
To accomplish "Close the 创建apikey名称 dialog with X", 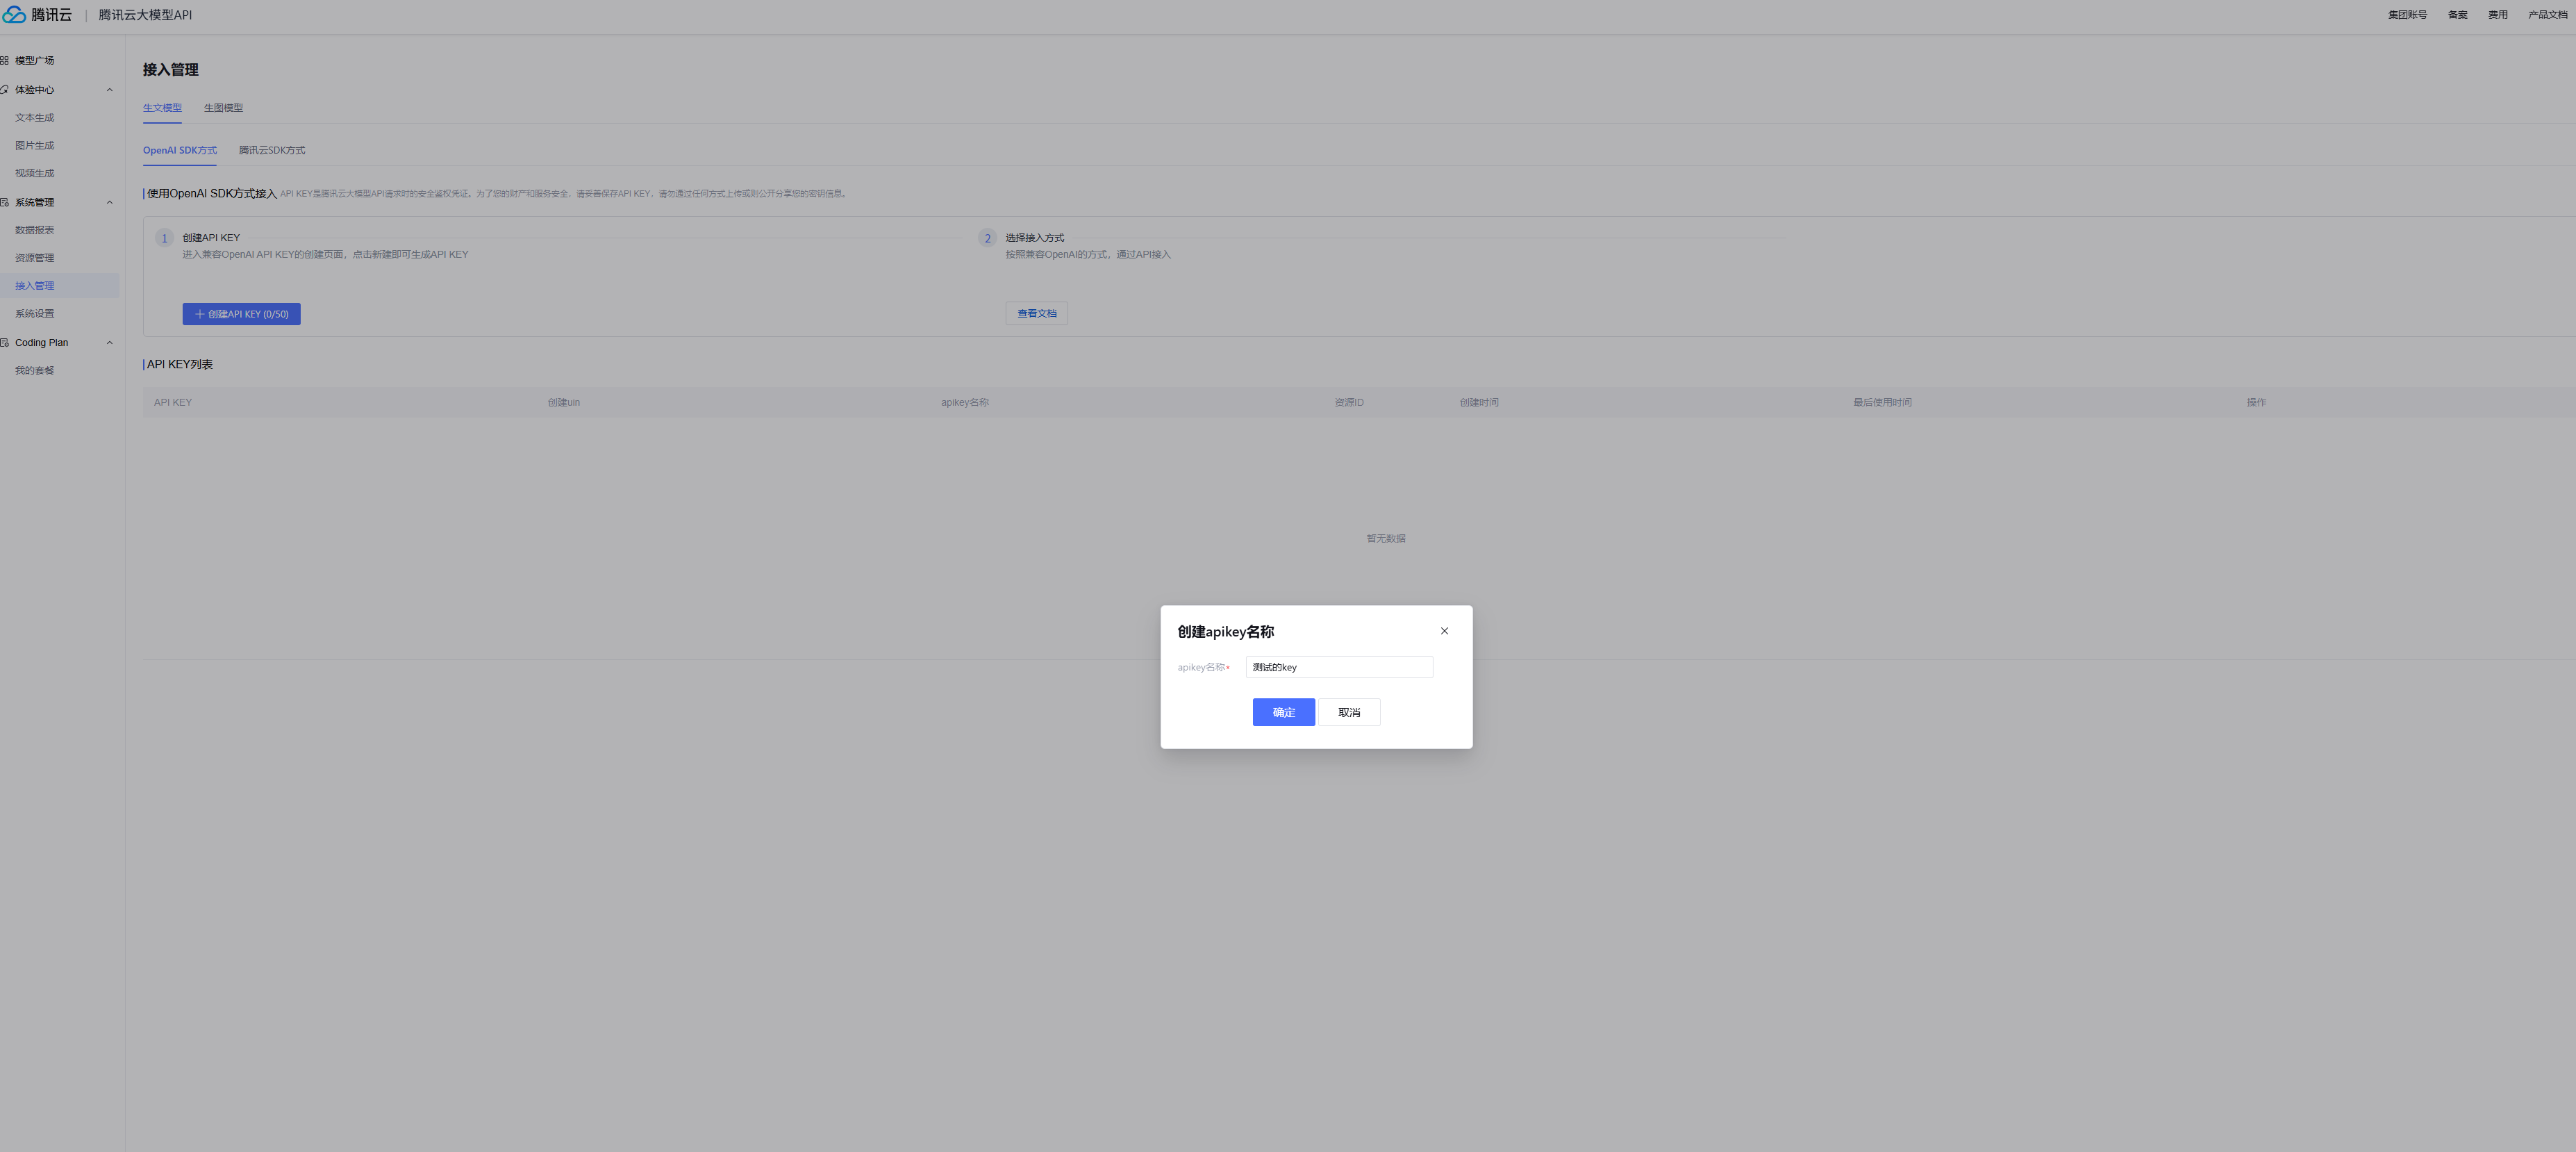I will tap(1444, 631).
